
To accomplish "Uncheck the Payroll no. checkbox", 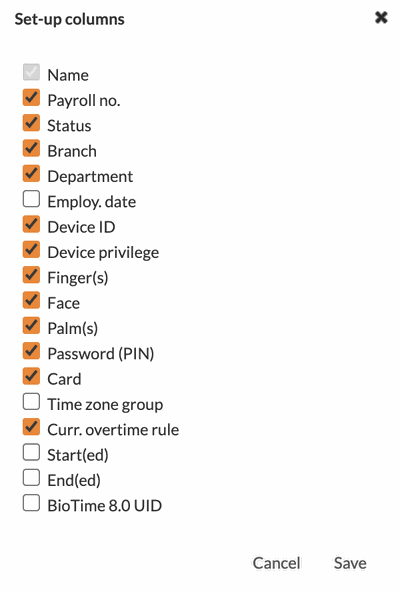I will point(31,97).
